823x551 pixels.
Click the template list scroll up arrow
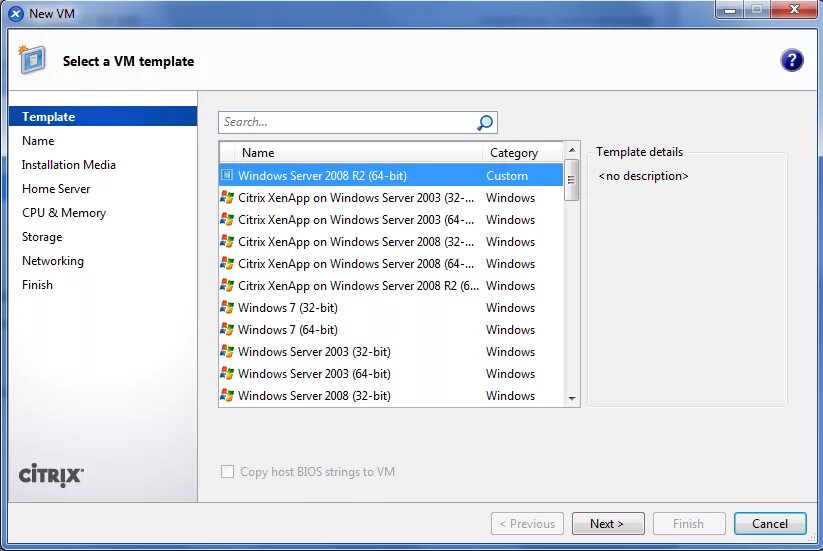click(x=572, y=150)
